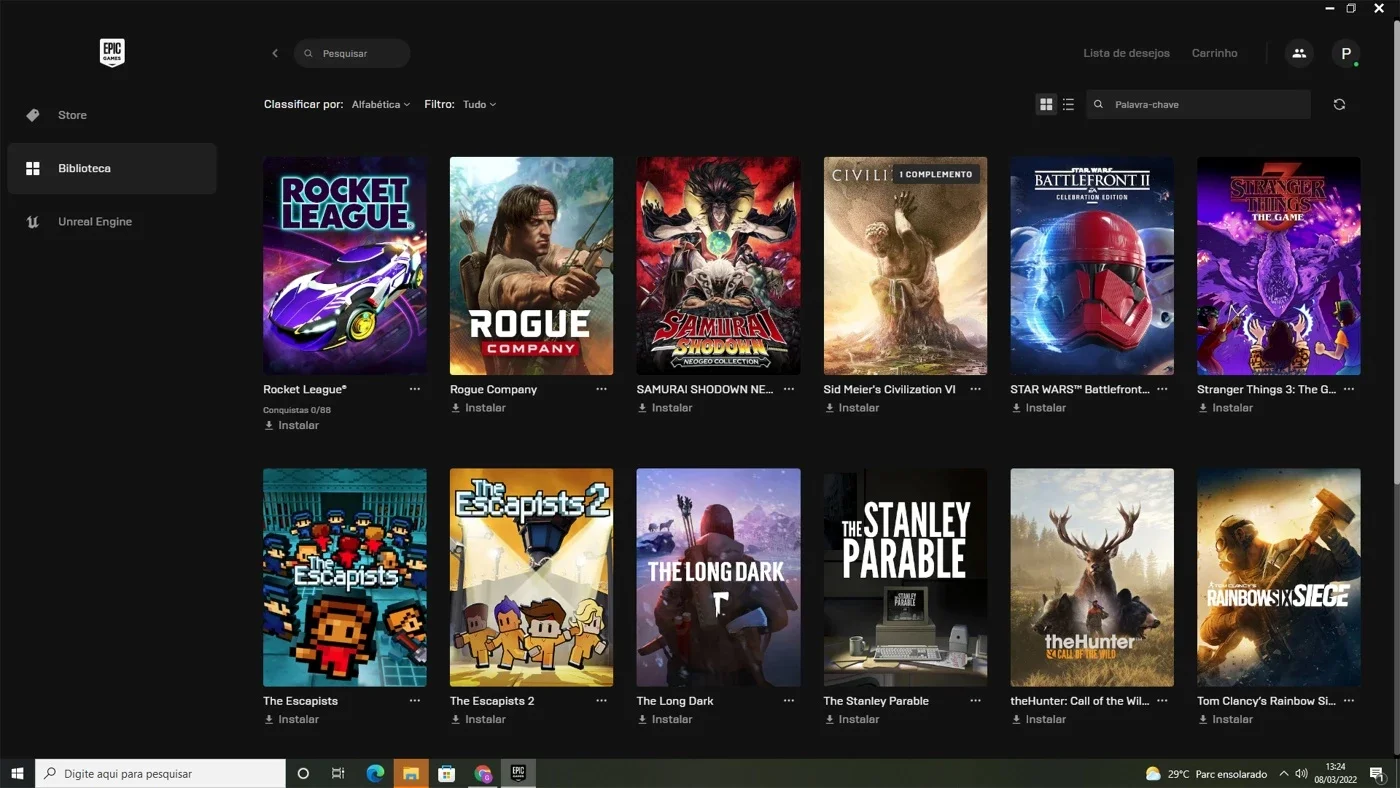Open more options for Sid Meier's Civilization VI
The width and height of the screenshot is (1400, 788).
(975, 389)
